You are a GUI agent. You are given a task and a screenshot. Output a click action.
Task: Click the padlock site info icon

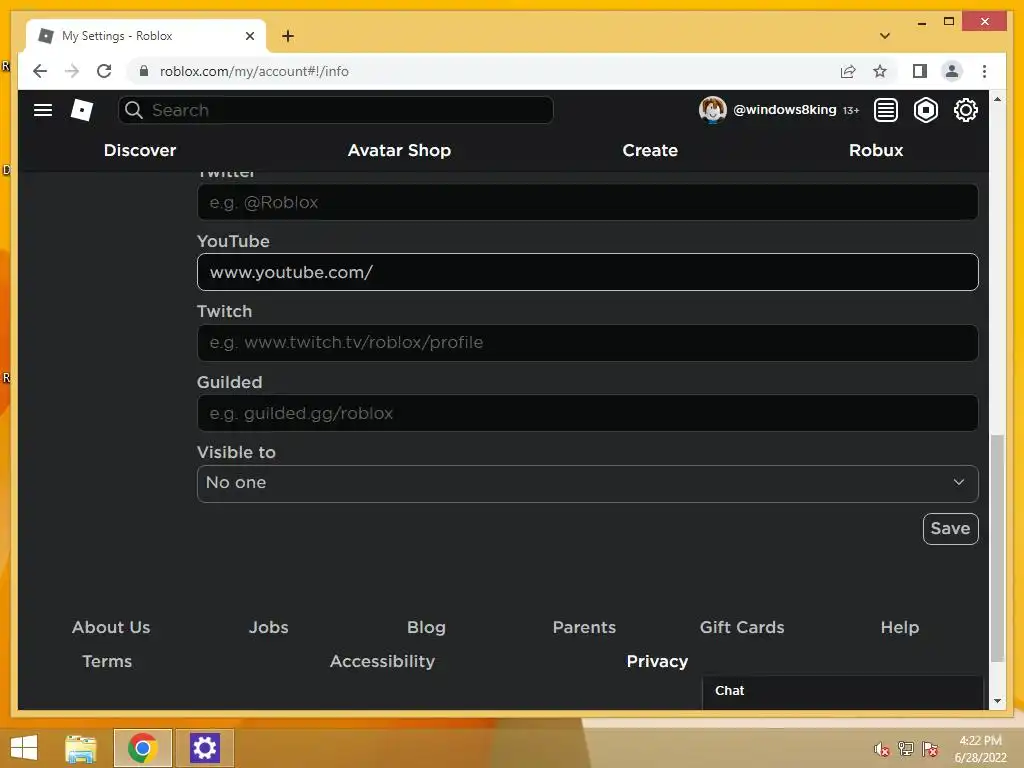pyautogui.click(x=144, y=71)
